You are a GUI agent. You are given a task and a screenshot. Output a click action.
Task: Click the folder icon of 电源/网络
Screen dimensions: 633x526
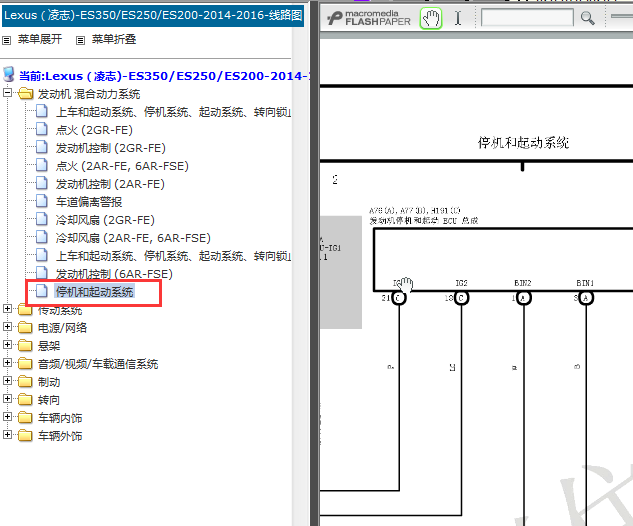pyautogui.click(x=25, y=327)
